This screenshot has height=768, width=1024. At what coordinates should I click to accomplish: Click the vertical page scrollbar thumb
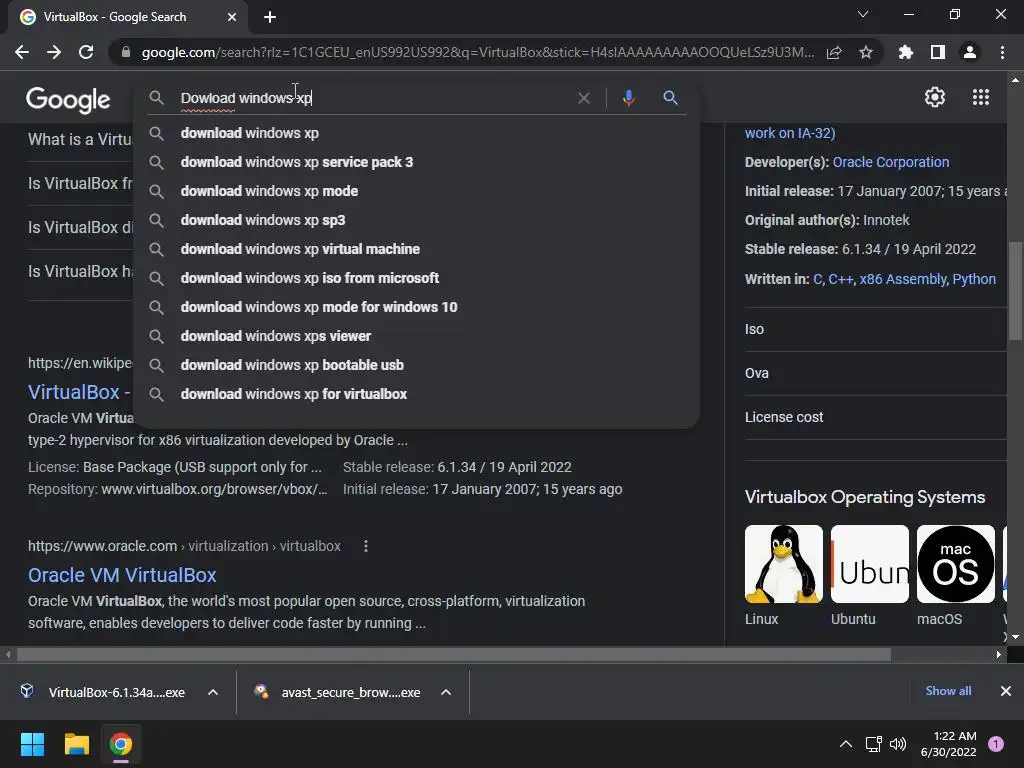click(1015, 291)
